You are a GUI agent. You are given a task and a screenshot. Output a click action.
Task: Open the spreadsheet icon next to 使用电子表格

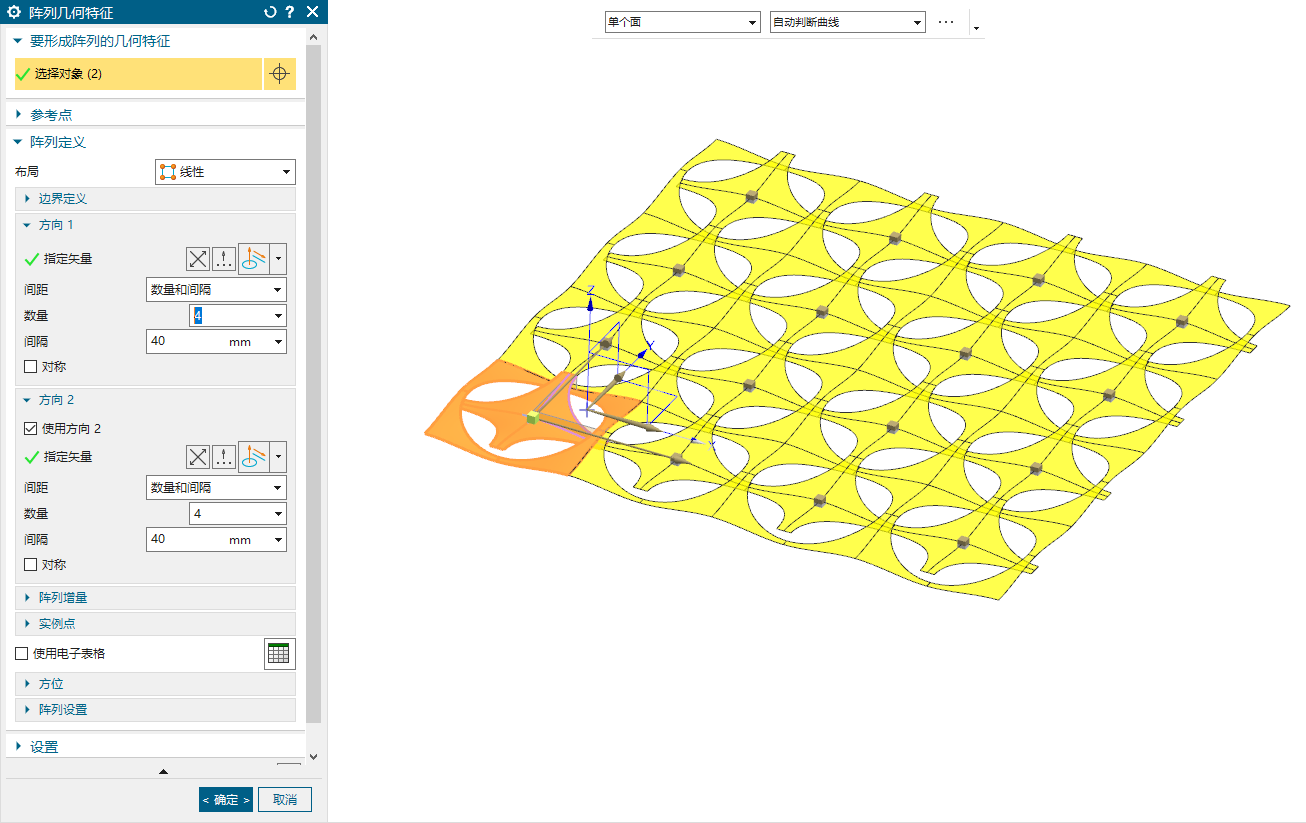click(279, 654)
